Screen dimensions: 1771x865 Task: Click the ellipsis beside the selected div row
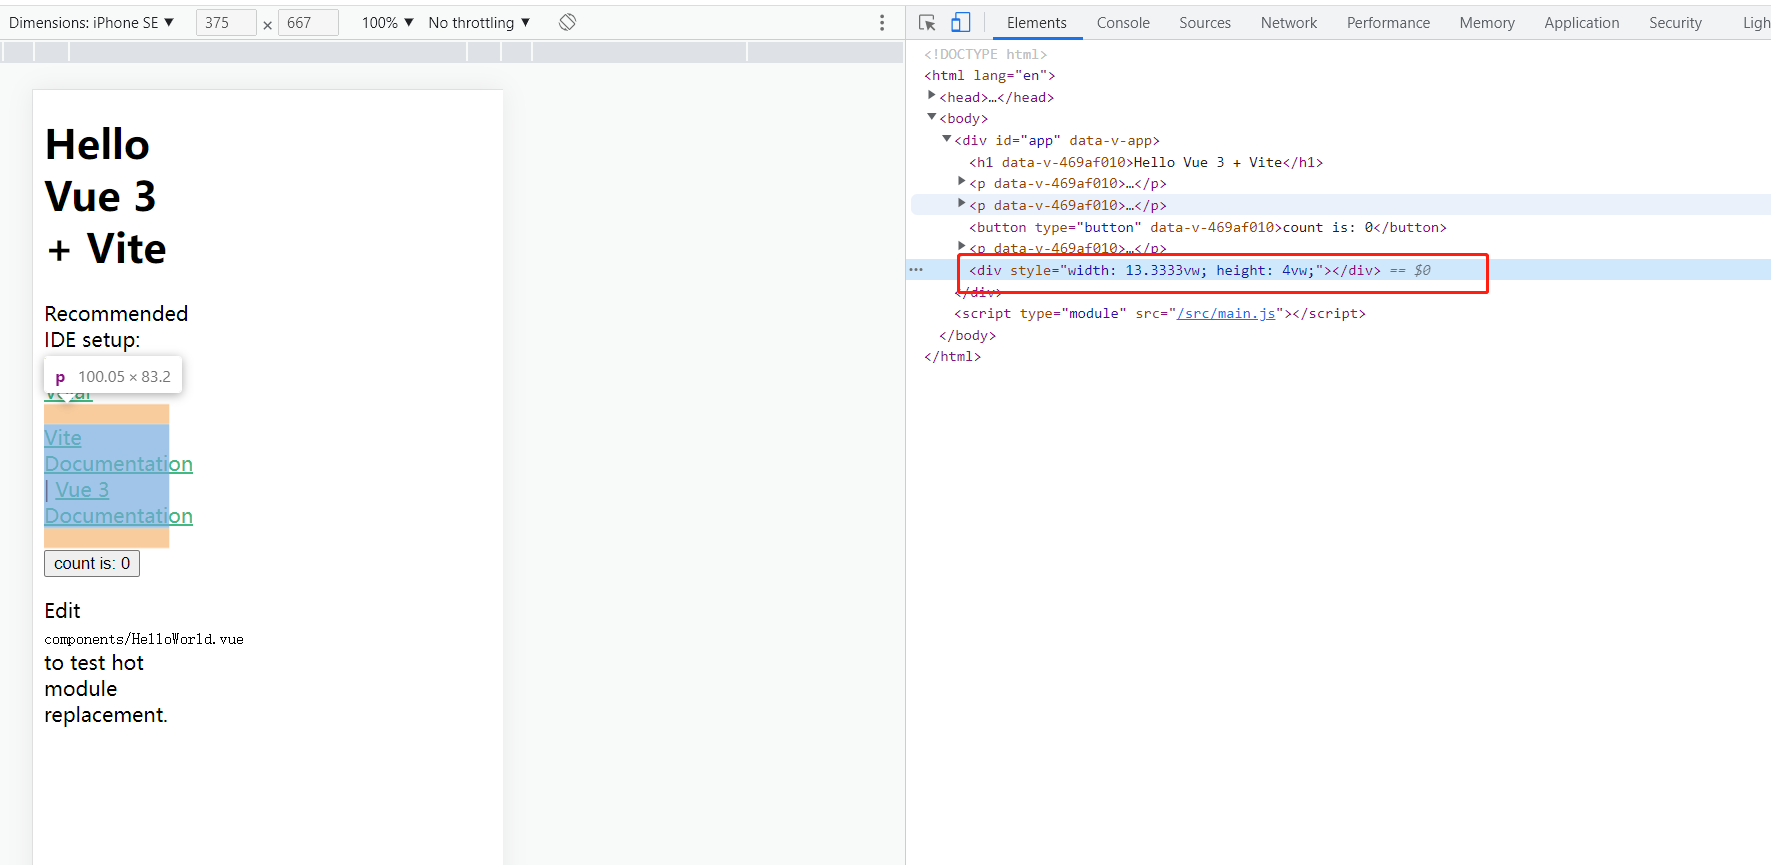coord(916,270)
